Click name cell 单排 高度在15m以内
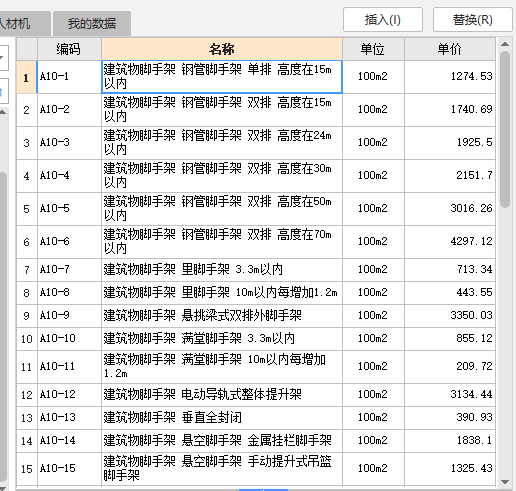 222,77
